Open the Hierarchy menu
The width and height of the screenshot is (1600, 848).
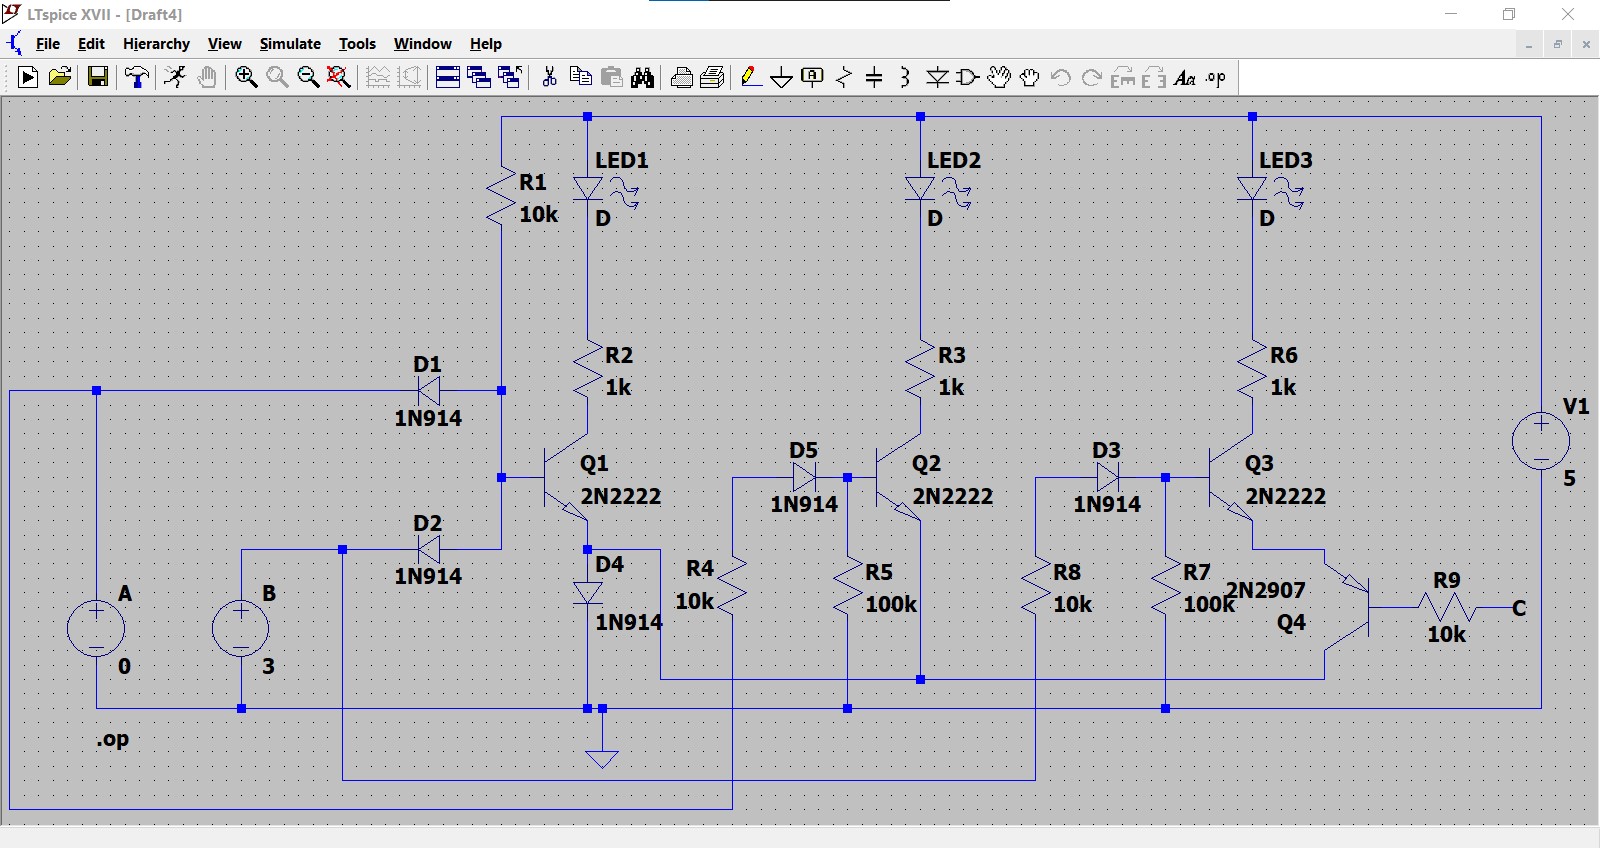pyautogui.click(x=156, y=44)
